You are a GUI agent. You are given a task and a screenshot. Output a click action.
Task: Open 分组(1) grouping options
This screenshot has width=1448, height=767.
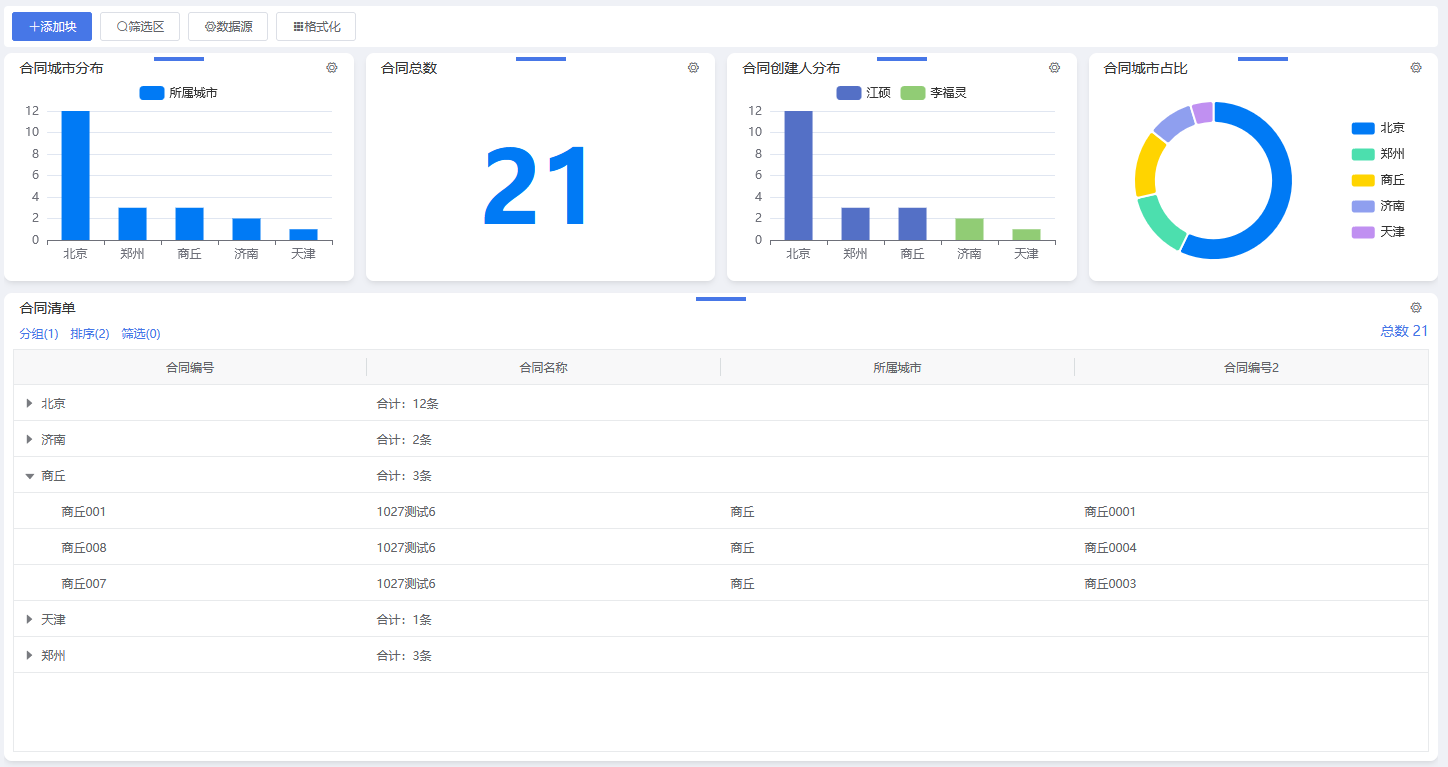pyautogui.click(x=39, y=334)
